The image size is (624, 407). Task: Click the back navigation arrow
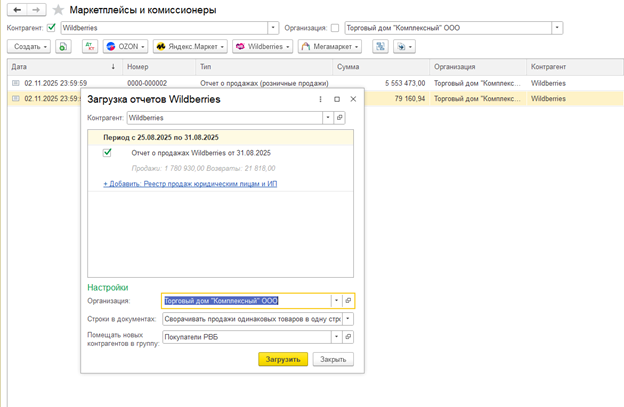point(17,9)
